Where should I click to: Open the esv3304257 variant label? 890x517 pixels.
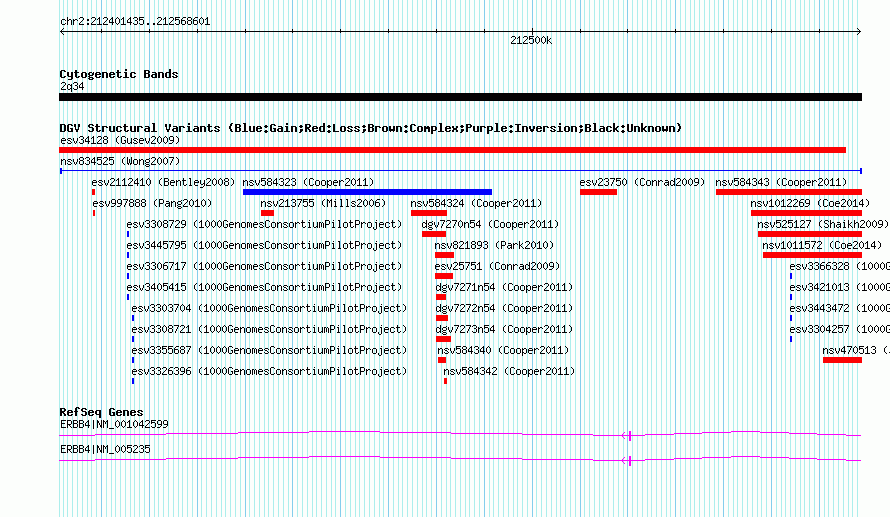(839, 329)
